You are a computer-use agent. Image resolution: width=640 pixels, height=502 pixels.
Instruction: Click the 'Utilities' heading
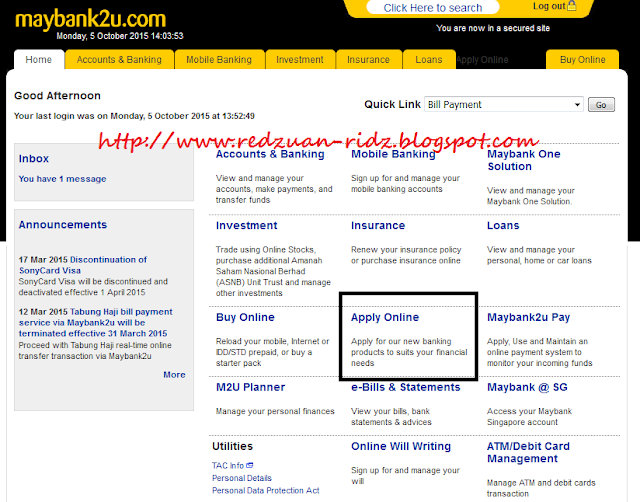point(232,446)
